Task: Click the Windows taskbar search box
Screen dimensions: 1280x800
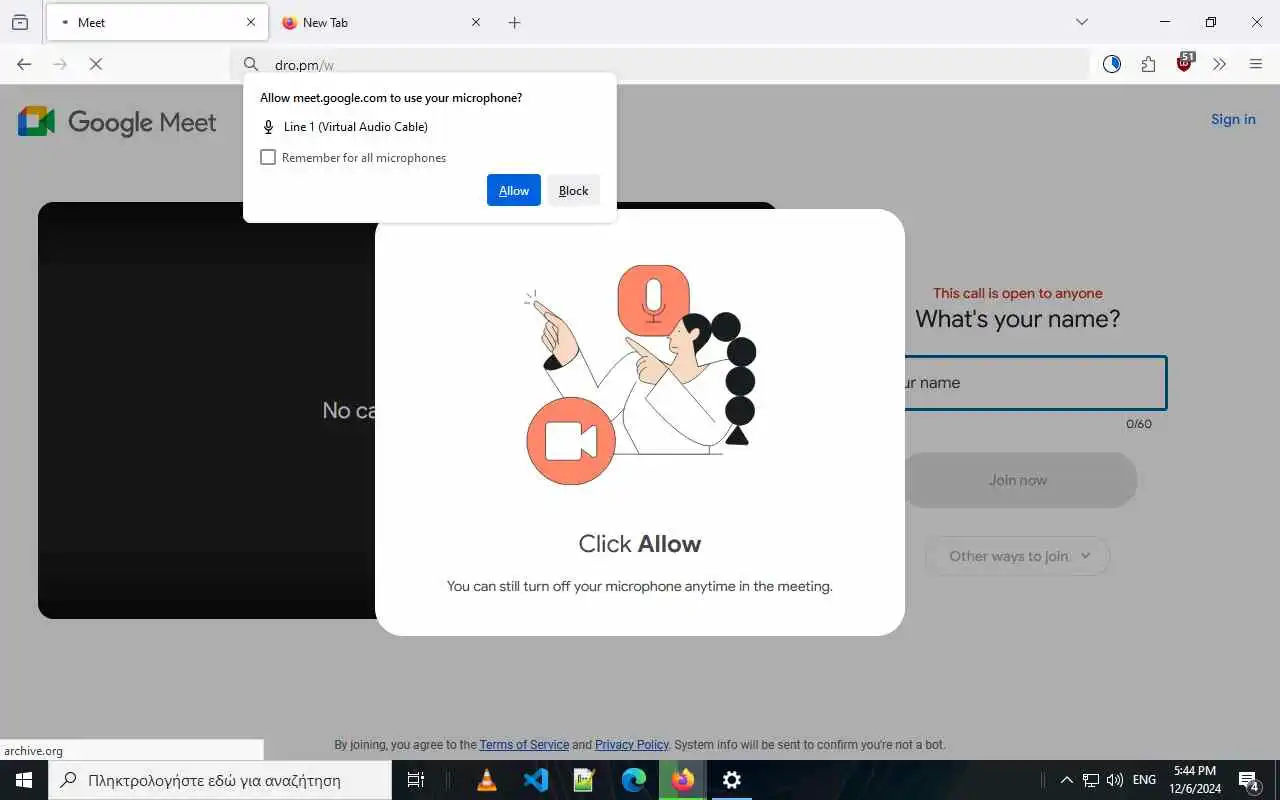Action: tap(220, 780)
